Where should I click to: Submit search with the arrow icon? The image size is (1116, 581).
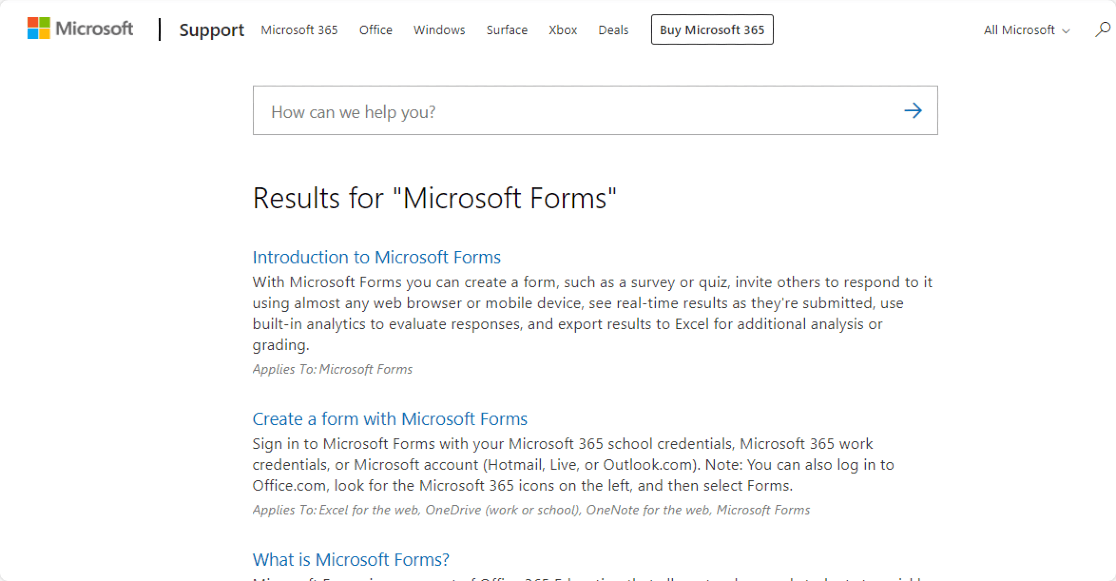tap(912, 111)
